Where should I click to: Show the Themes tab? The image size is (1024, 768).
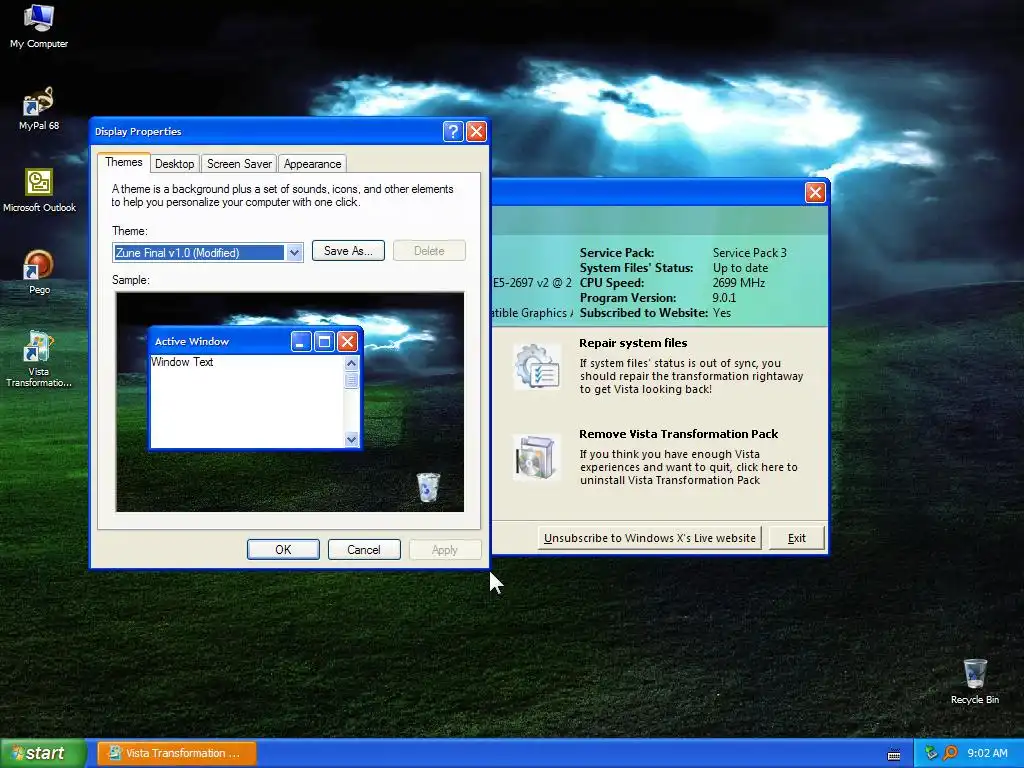[123, 162]
